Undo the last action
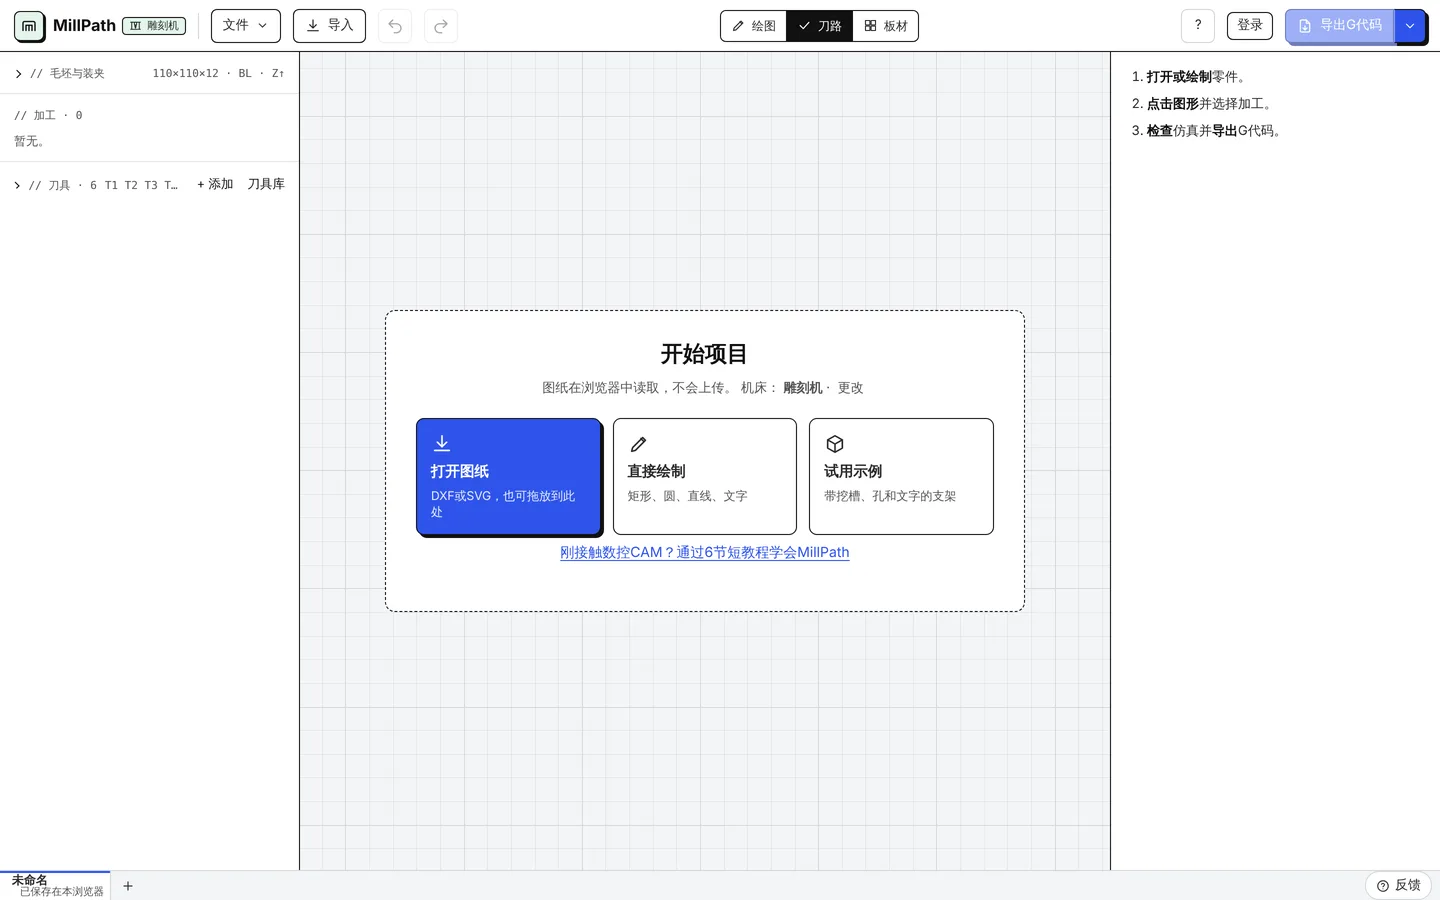The image size is (1440, 900). tap(395, 26)
